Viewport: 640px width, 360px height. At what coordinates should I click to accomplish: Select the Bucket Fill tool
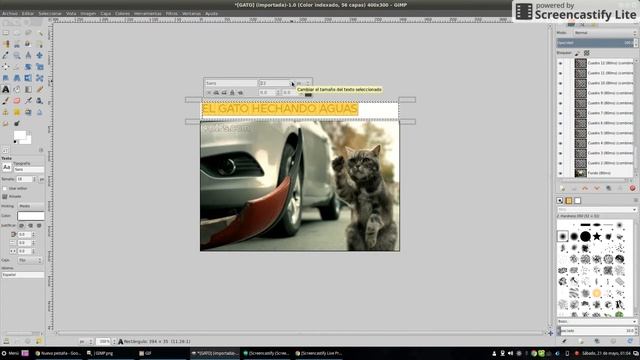17,89
